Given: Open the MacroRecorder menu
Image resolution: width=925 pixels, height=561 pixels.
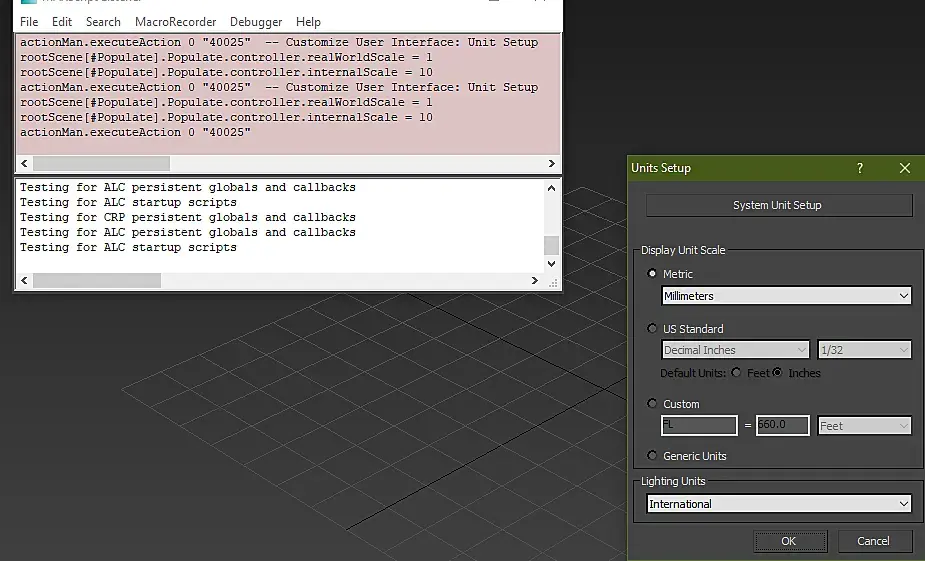Looking at the screenshot, I should pyautogui.click(x=175, y=22).
